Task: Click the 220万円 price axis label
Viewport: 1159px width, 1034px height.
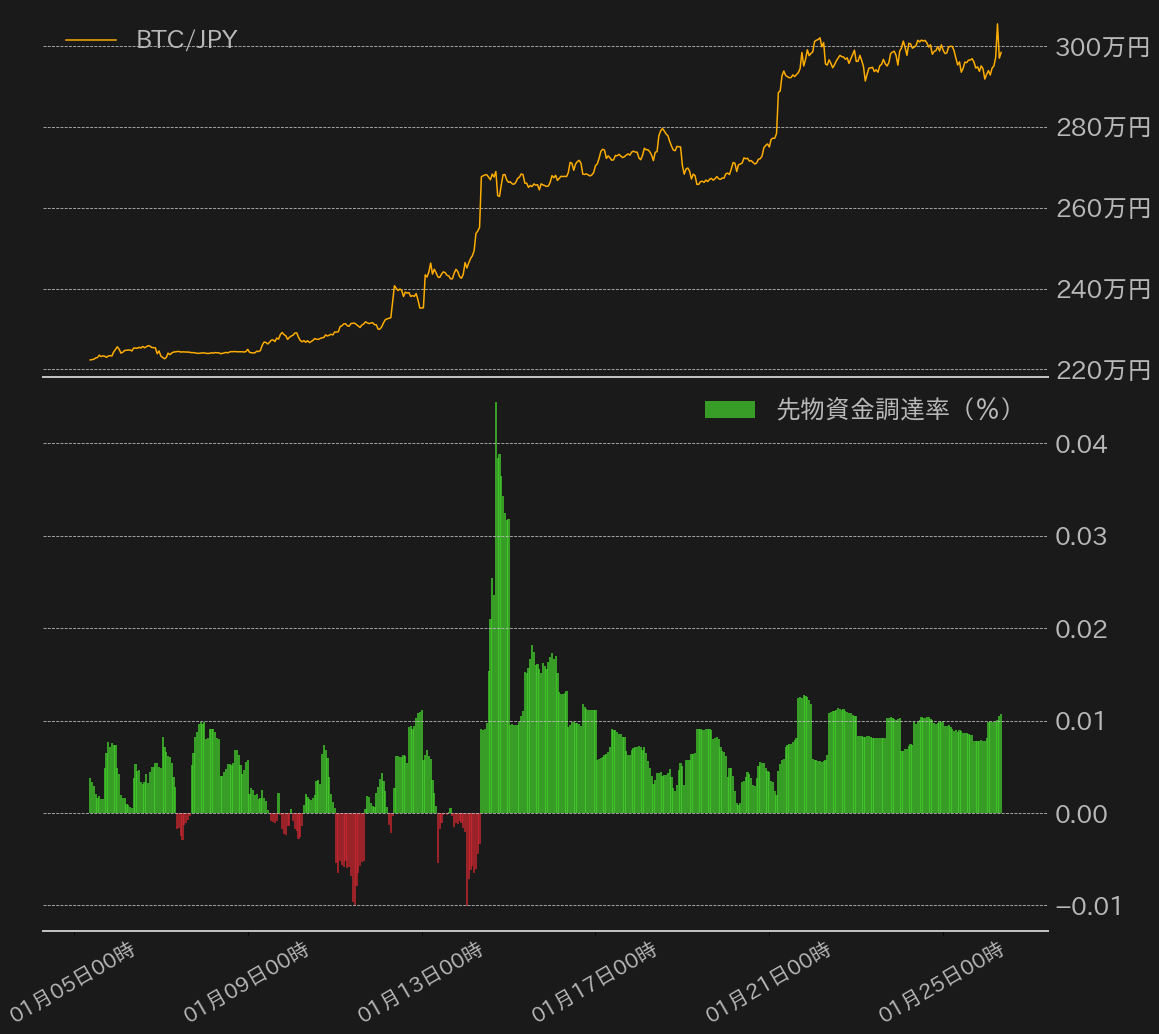Action: pyautogui.click(x=1102, y=370)
